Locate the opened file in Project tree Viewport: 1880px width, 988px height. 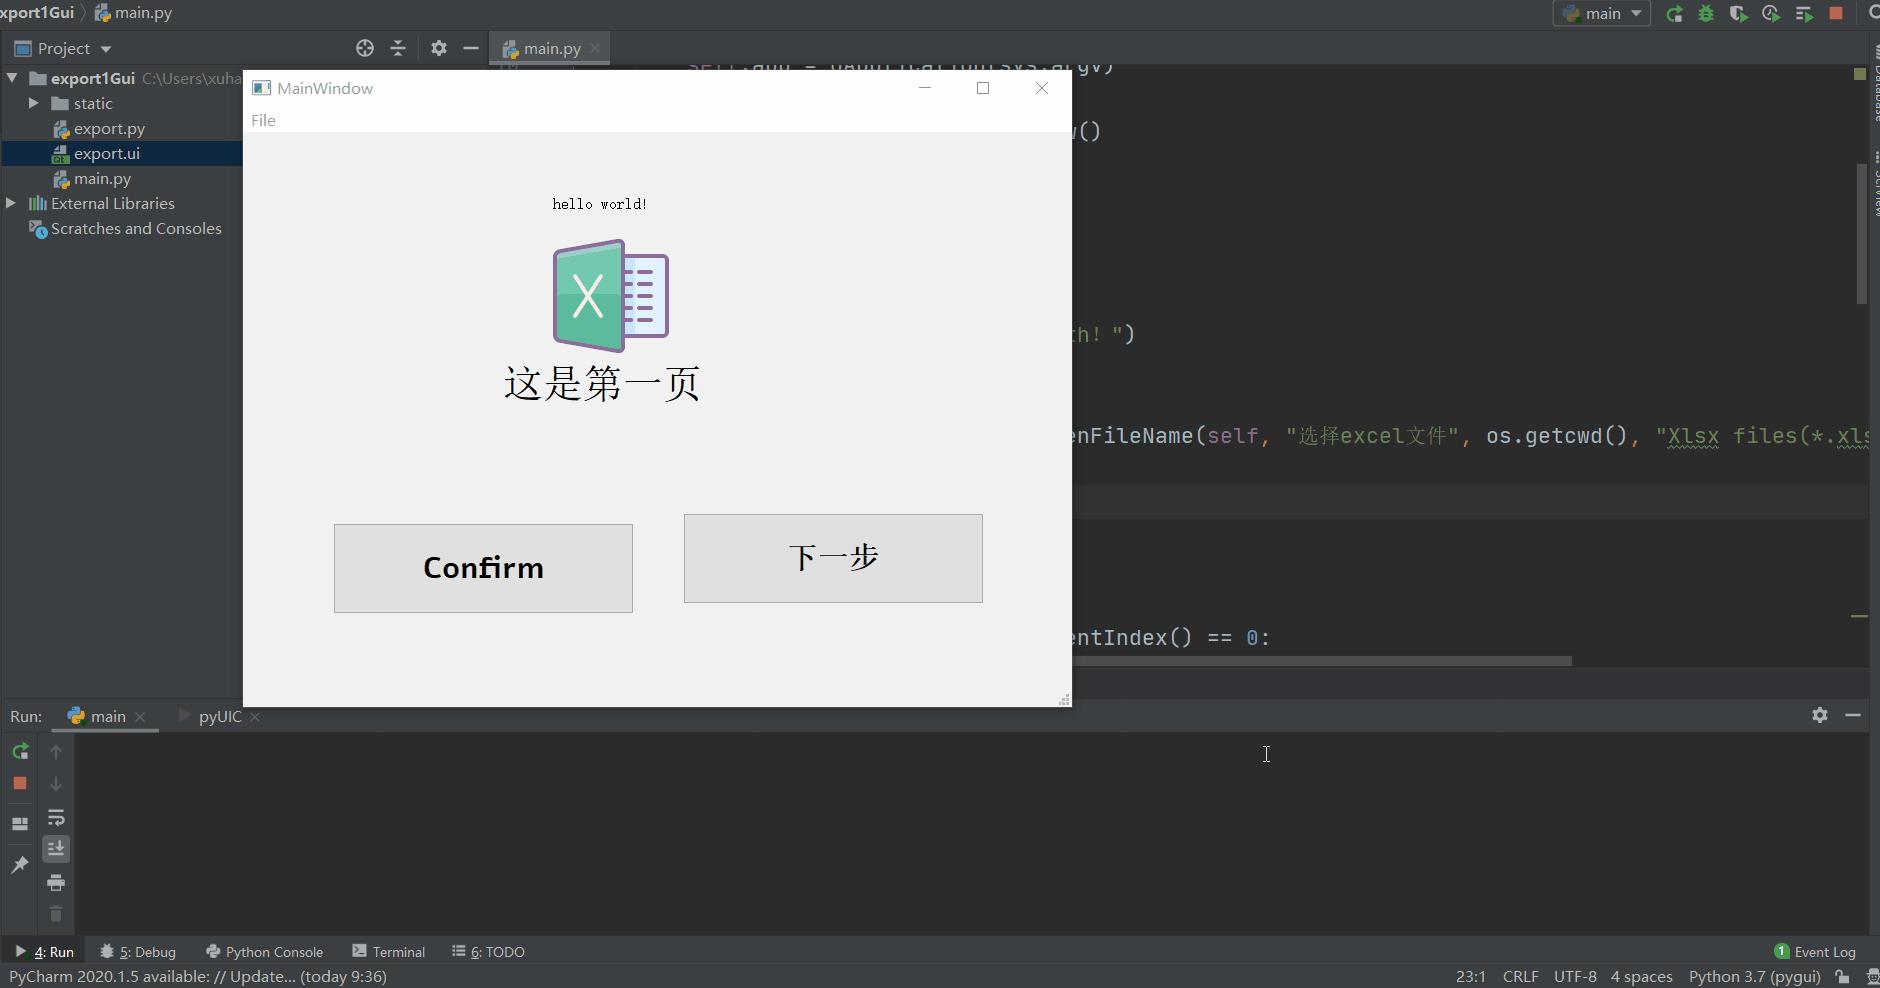(x=365, y=48)
